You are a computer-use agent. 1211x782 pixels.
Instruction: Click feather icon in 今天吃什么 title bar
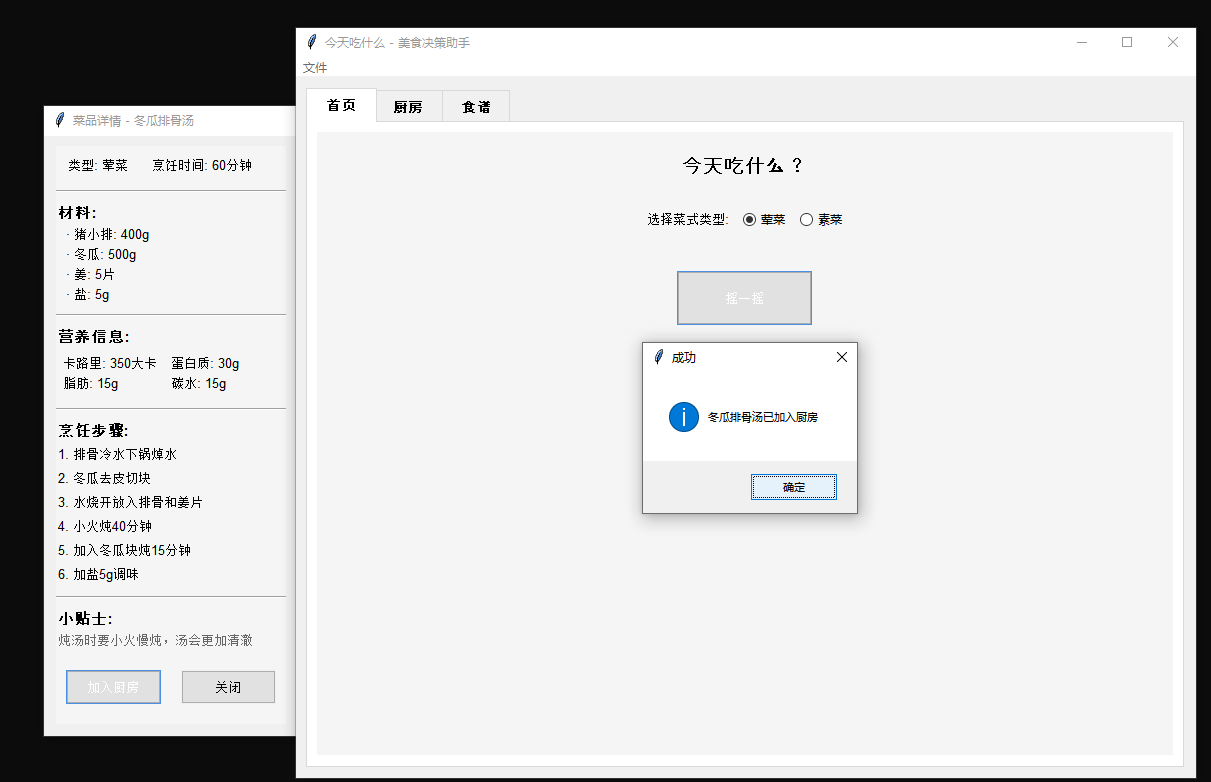point(312,42)
